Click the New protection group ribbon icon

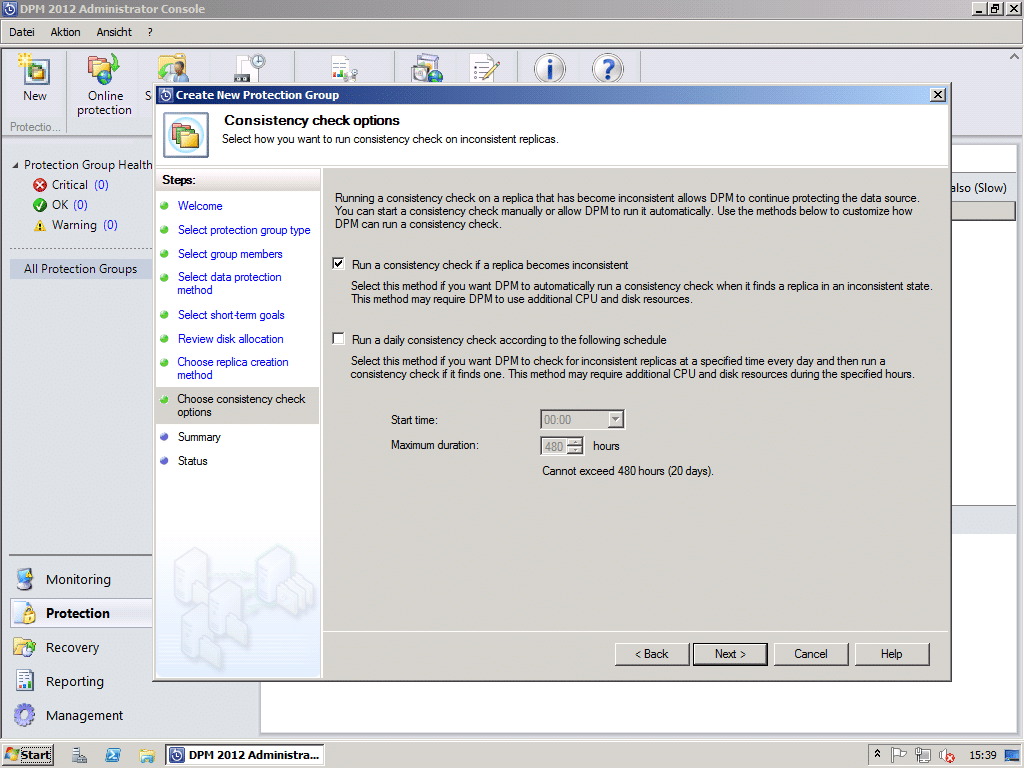pos(35,70)
